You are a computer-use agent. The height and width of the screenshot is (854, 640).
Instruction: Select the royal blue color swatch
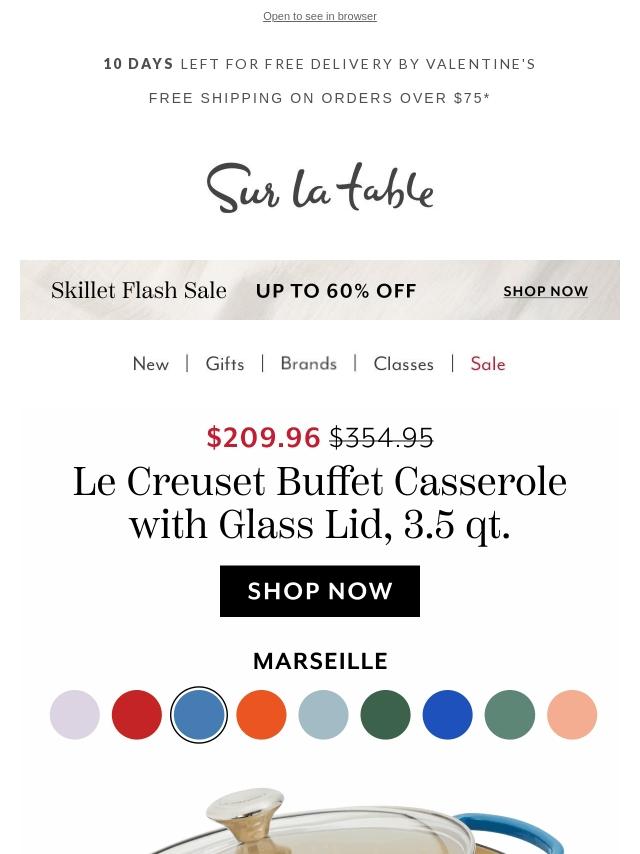pyautogui.click(x=447, y=715)
